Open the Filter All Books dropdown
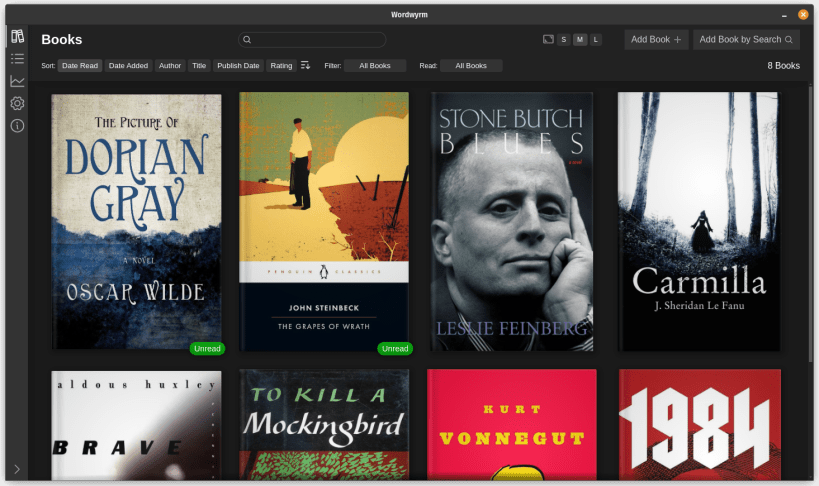819x486 pixels. coord(375,65)
